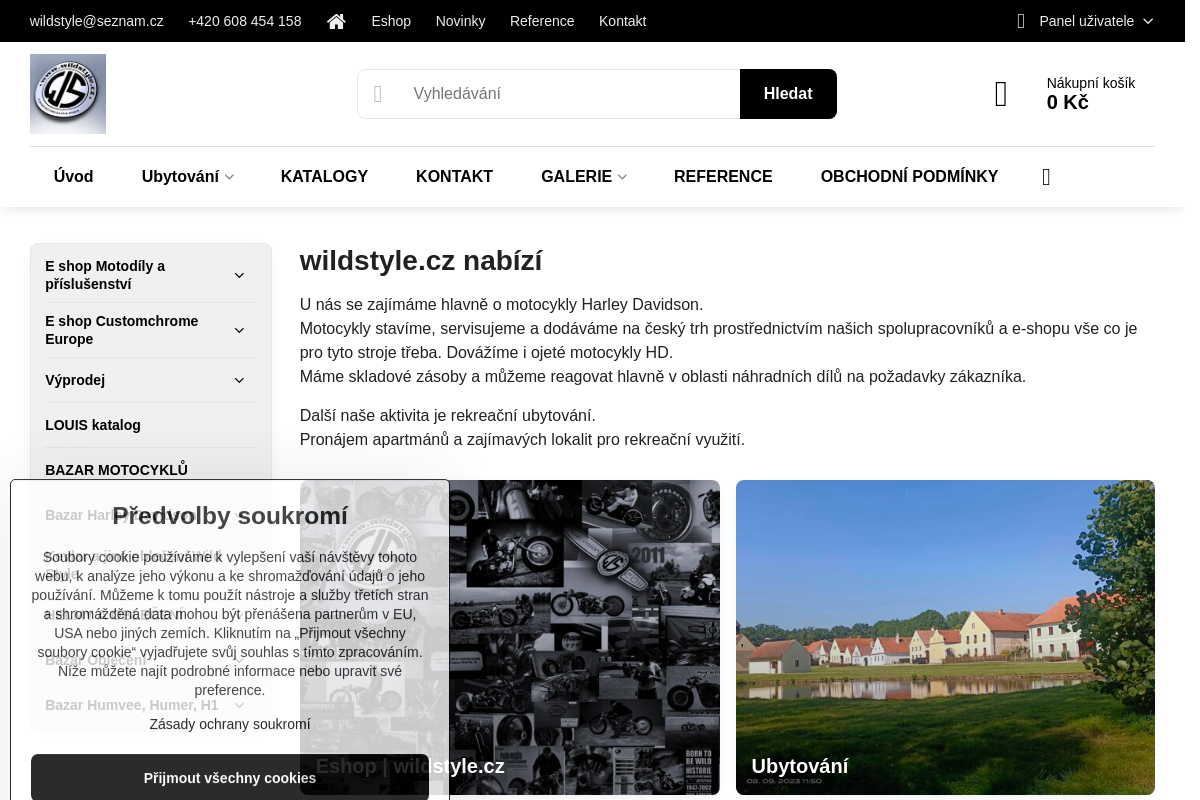Screen dimensions: 1200x800
Task: Open Novinky in the top bar
Action: [460, 21]
